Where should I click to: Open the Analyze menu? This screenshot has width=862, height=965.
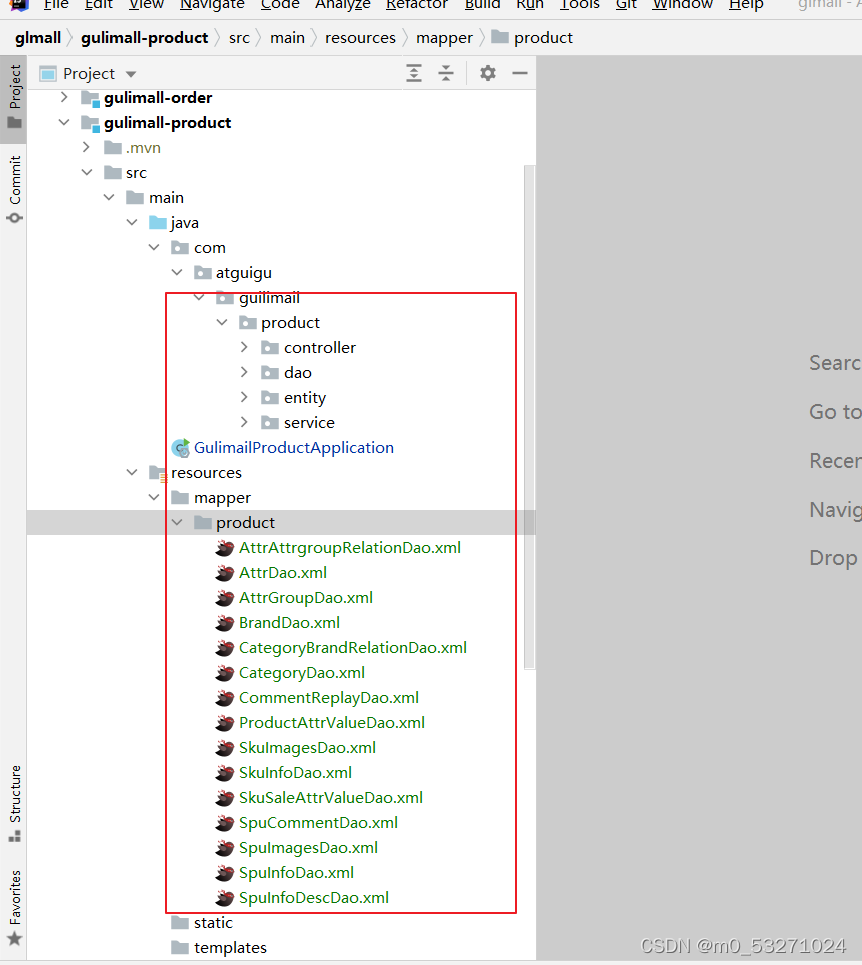point(343,5)
